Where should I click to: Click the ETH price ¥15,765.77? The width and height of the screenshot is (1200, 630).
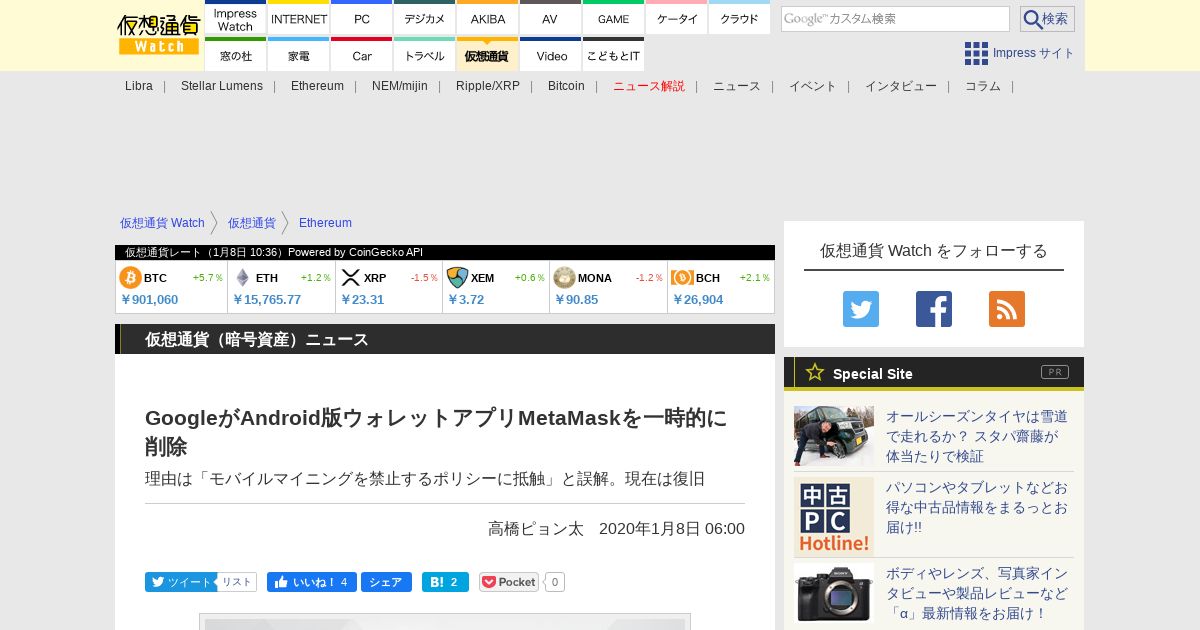(267, 300)
